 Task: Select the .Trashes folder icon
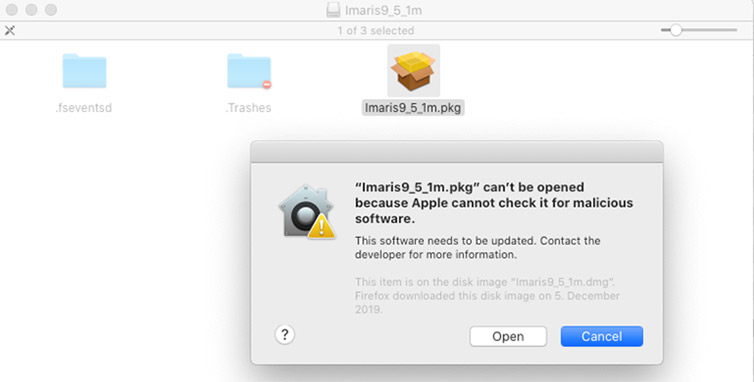249,71
